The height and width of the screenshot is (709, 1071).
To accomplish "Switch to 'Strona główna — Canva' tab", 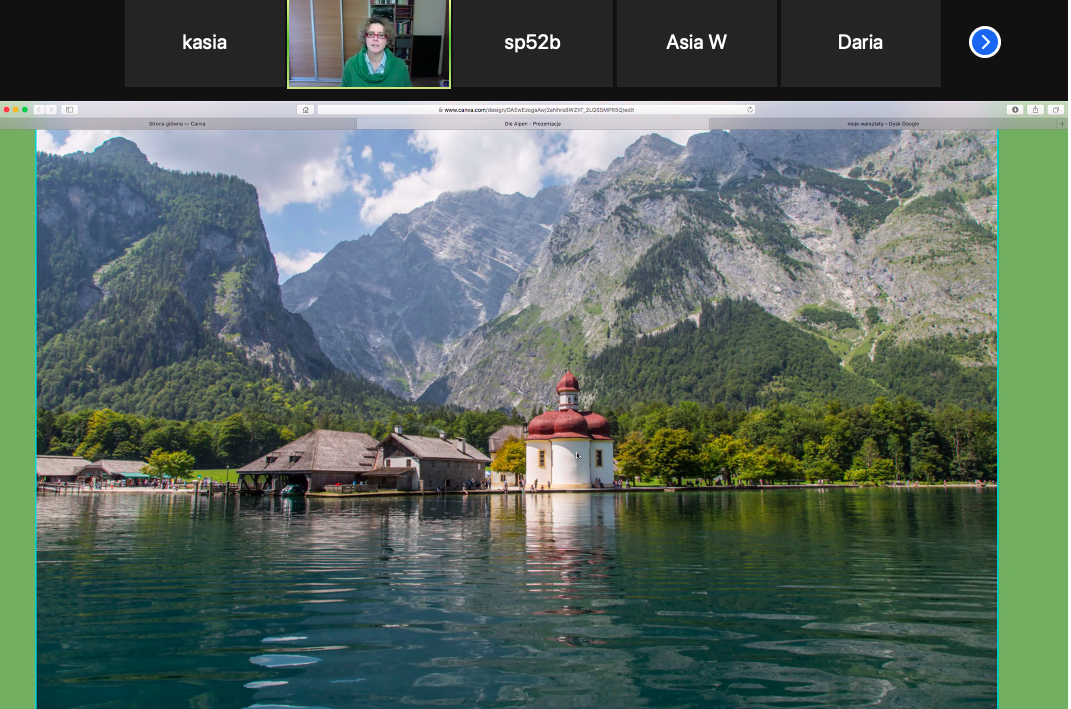I will pos(177,124).
